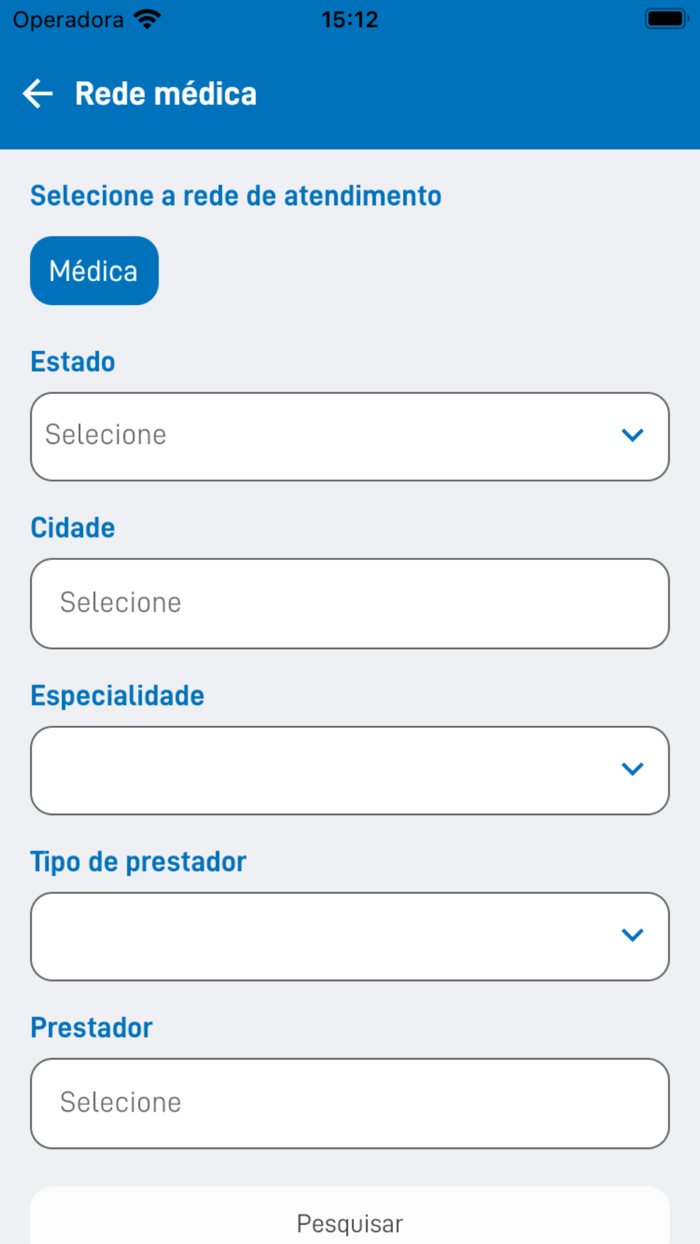
Task: Tap the Prestador input field
Action: coord(350,1102)
